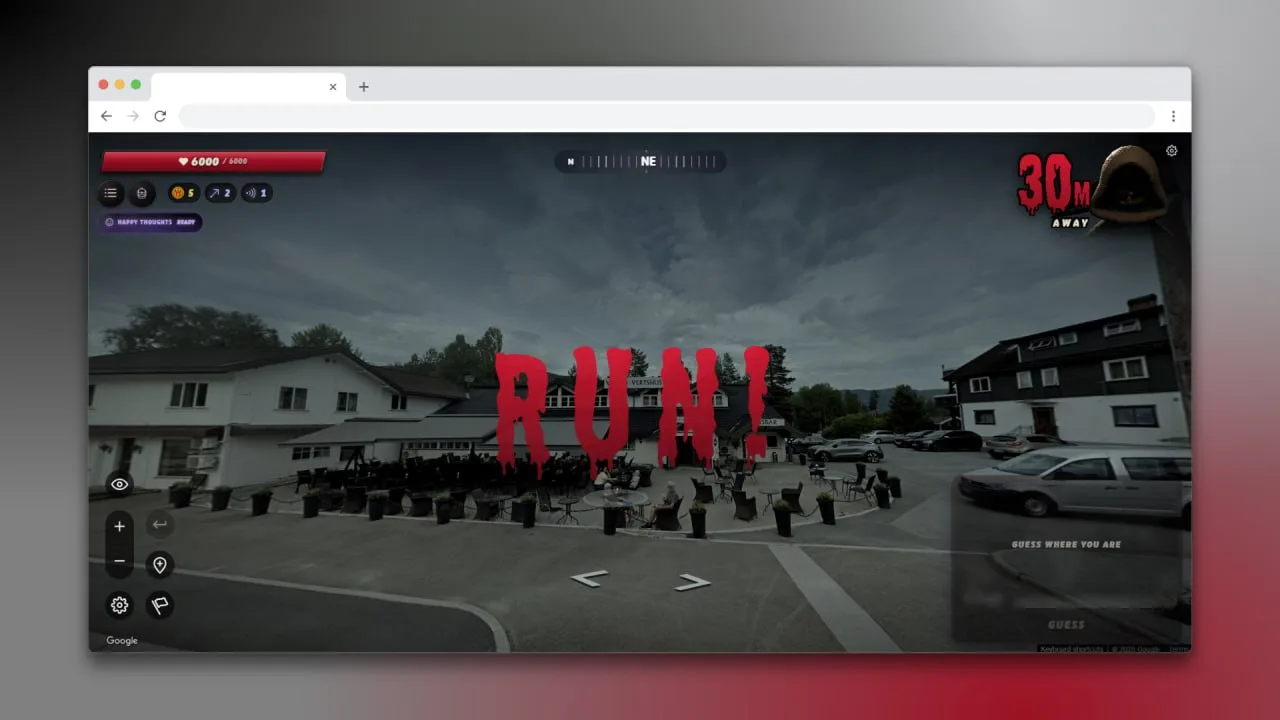This screenshot has height=720, width=1280.
Task: Open a new browser tab
Action: point(364,87)
